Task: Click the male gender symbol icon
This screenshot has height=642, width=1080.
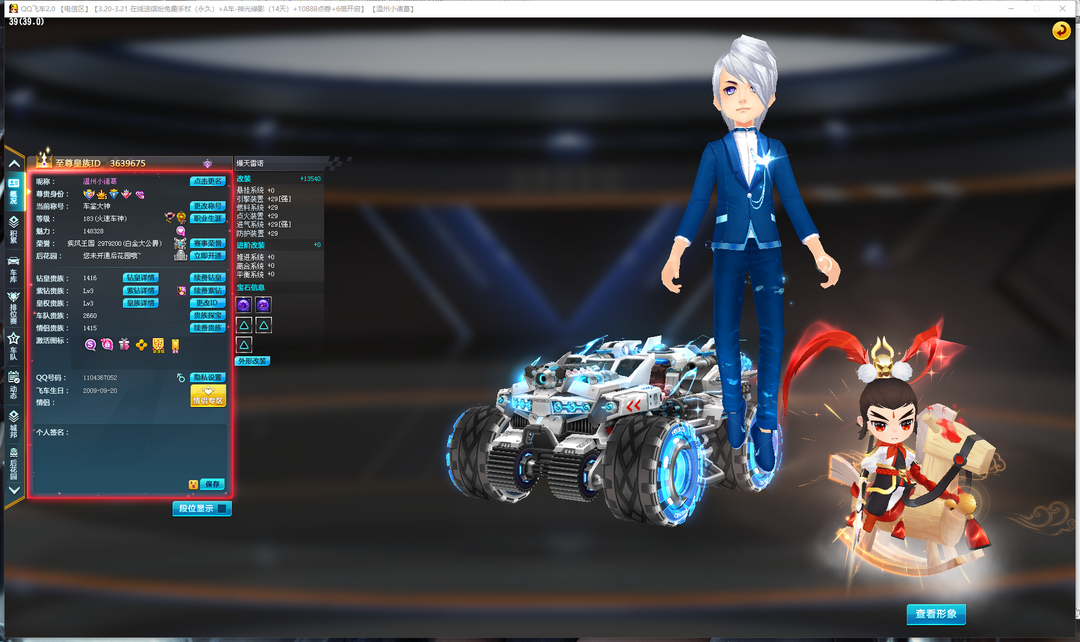Action: [180, 377]
